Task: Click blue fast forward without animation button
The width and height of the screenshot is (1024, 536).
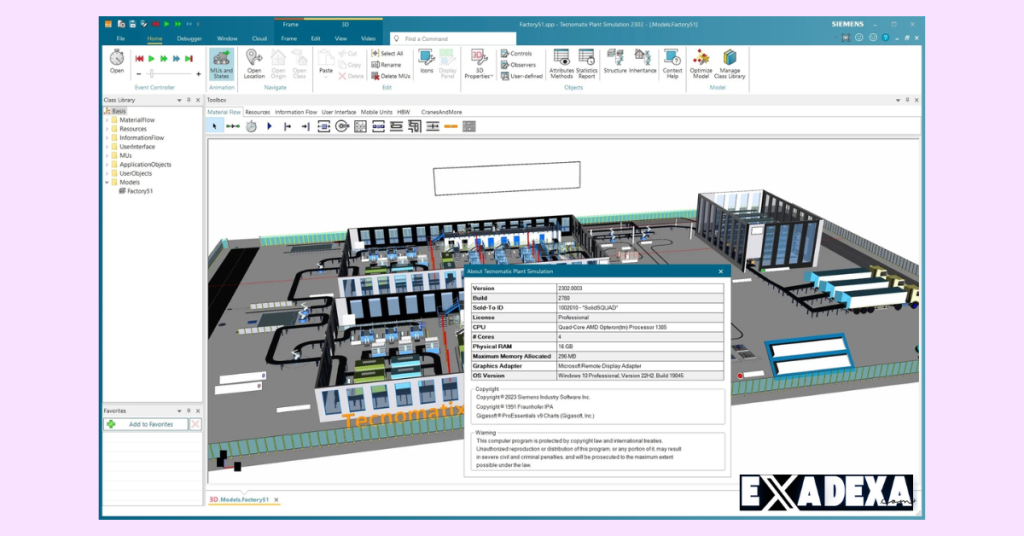Action: tap(176, 59)
